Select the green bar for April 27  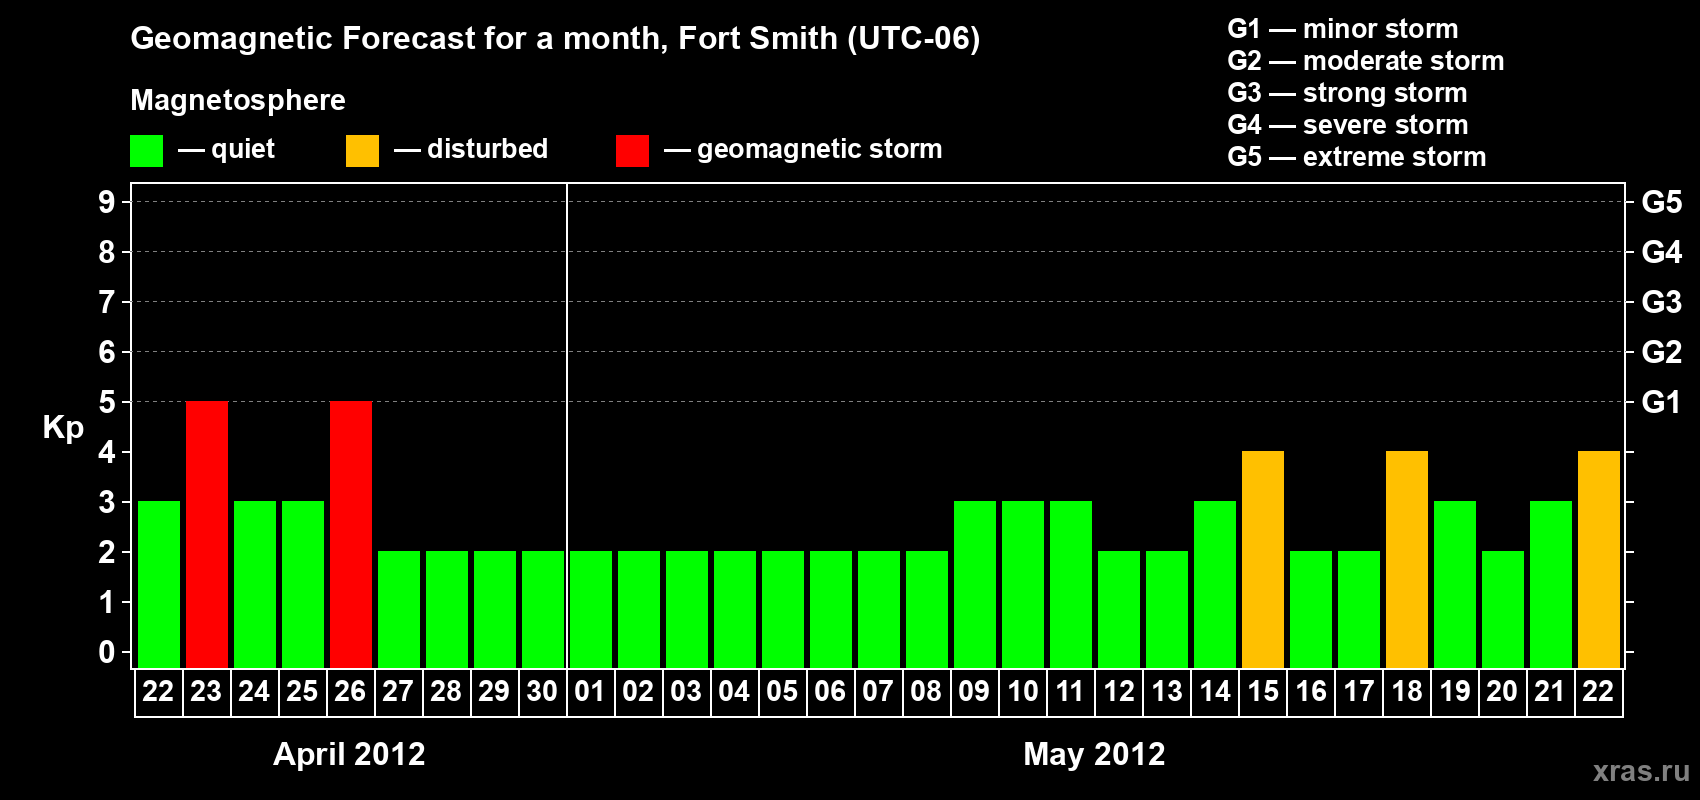(399, 610)
